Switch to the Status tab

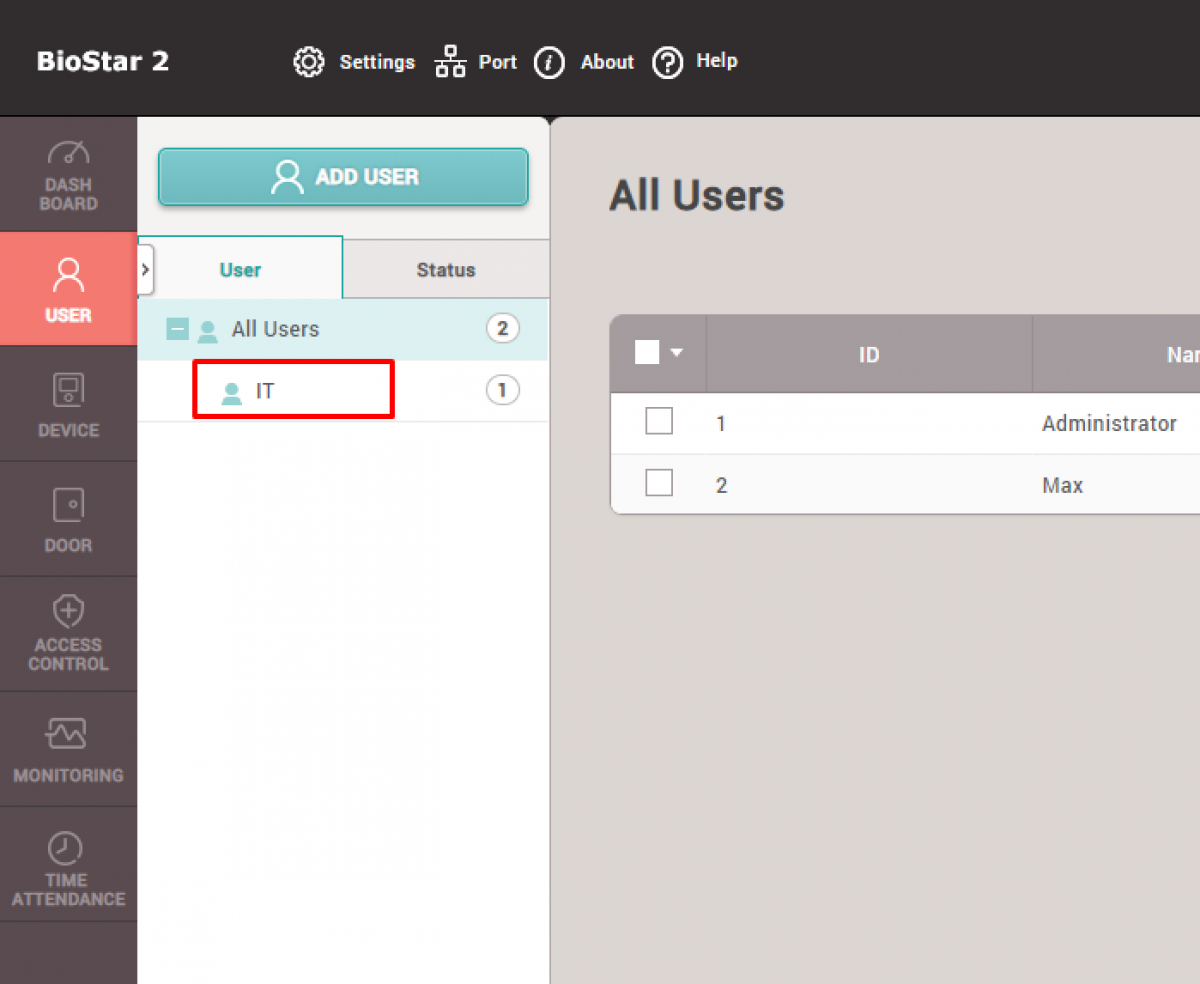coord(445,270)
